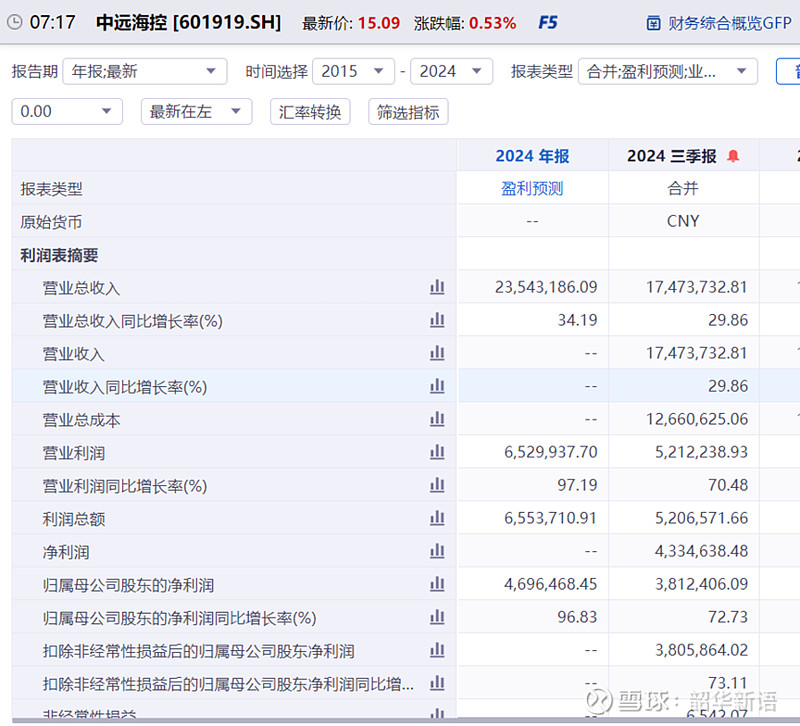Click the F5 refresh shortcut label
This screenshot has height=726, width=800.
point(548,22)
